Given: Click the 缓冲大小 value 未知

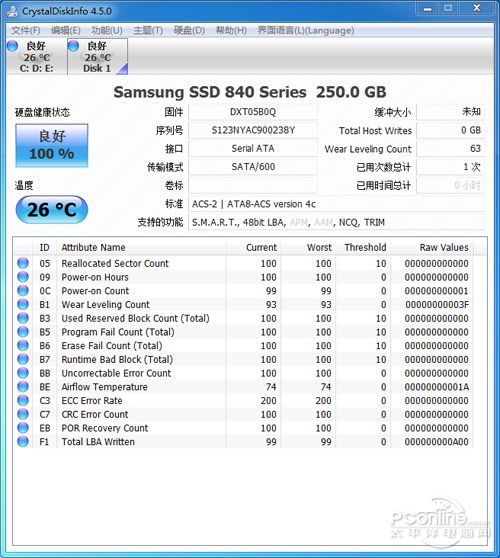Looking at the screenshot, I should coord(450,112).
